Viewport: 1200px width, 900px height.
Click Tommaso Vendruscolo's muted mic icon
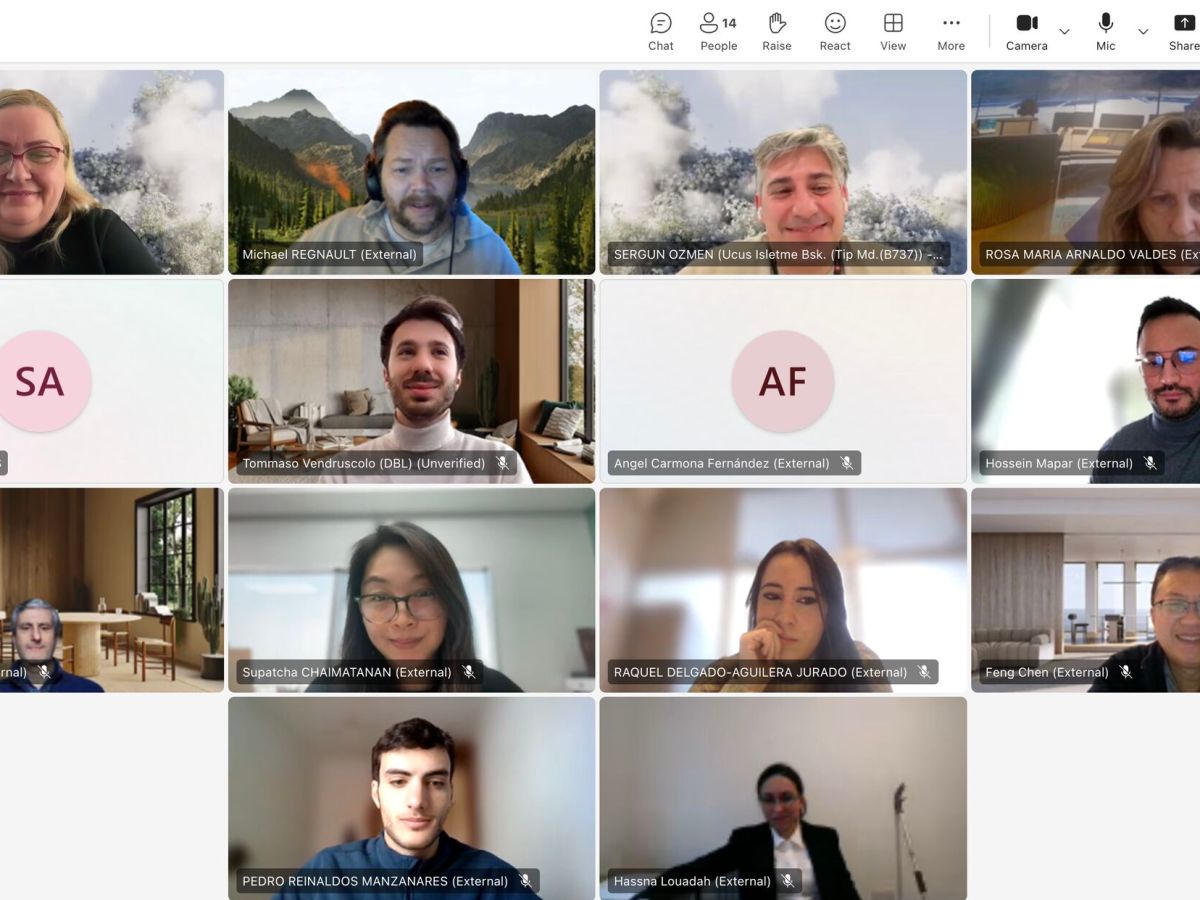(503, 463)
